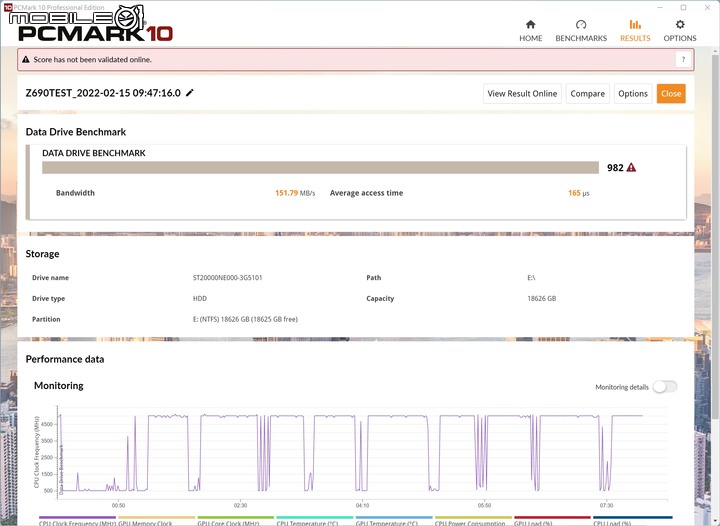
Task: Close the result with orange Close button
Action: [x=671, y=94]
